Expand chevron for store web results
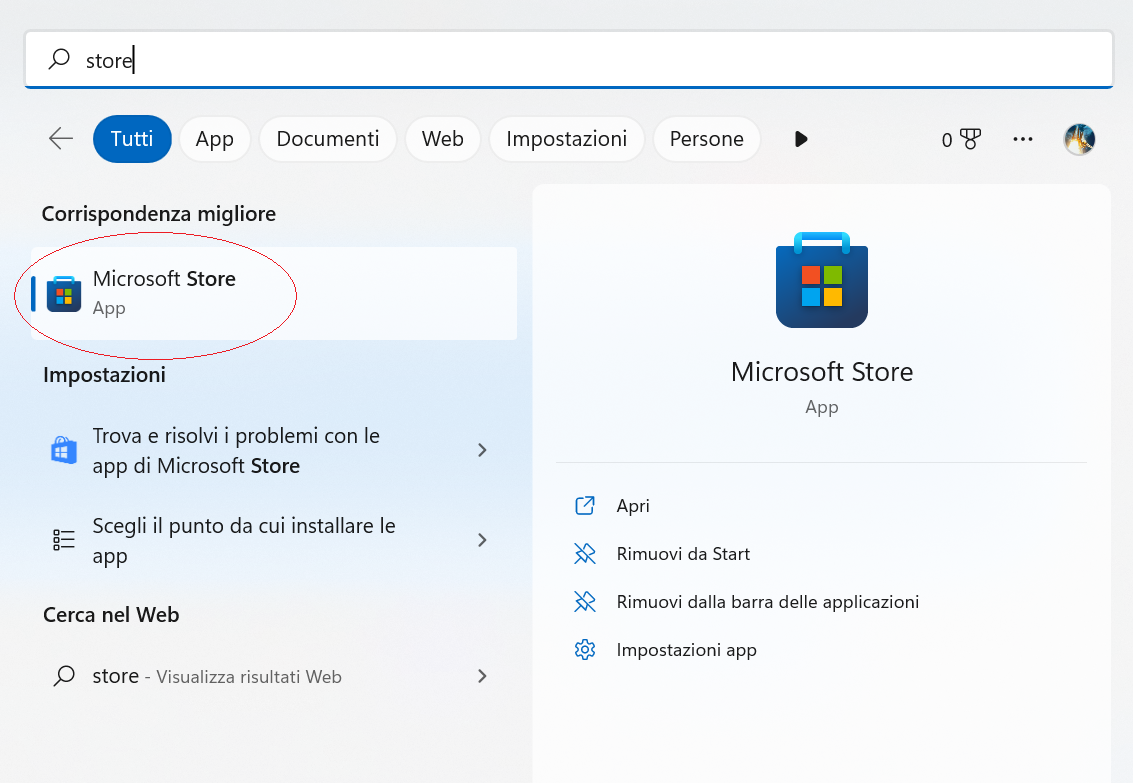 [482, 675]
